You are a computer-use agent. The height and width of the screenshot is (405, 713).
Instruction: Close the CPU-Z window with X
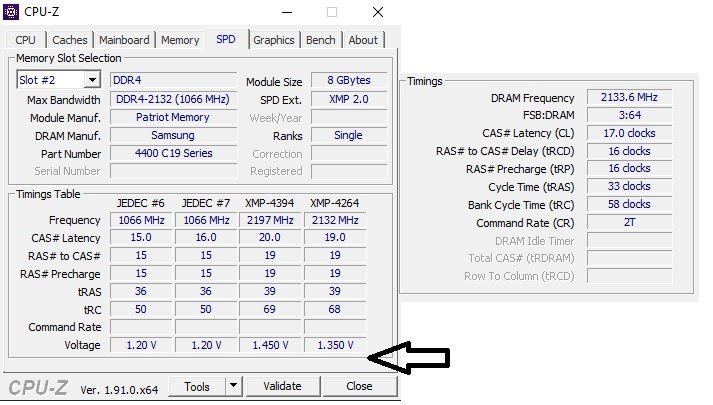pos(378,12)
